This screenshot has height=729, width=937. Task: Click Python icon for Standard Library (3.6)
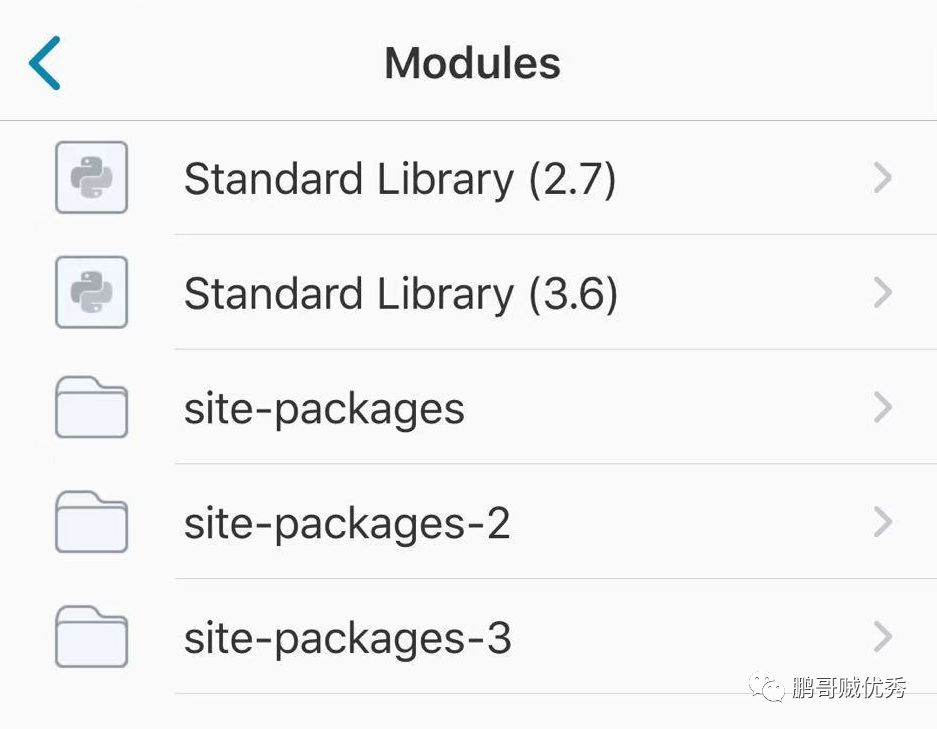(91, 293)
